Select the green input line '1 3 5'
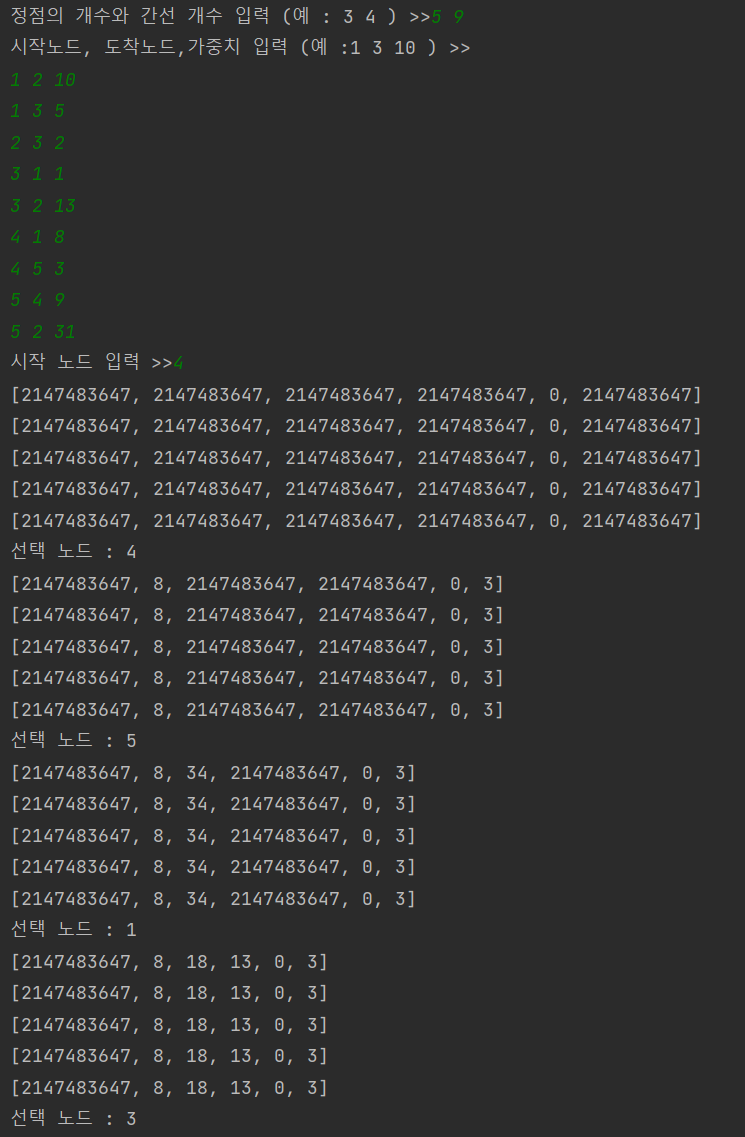 (x=38, y=111)
